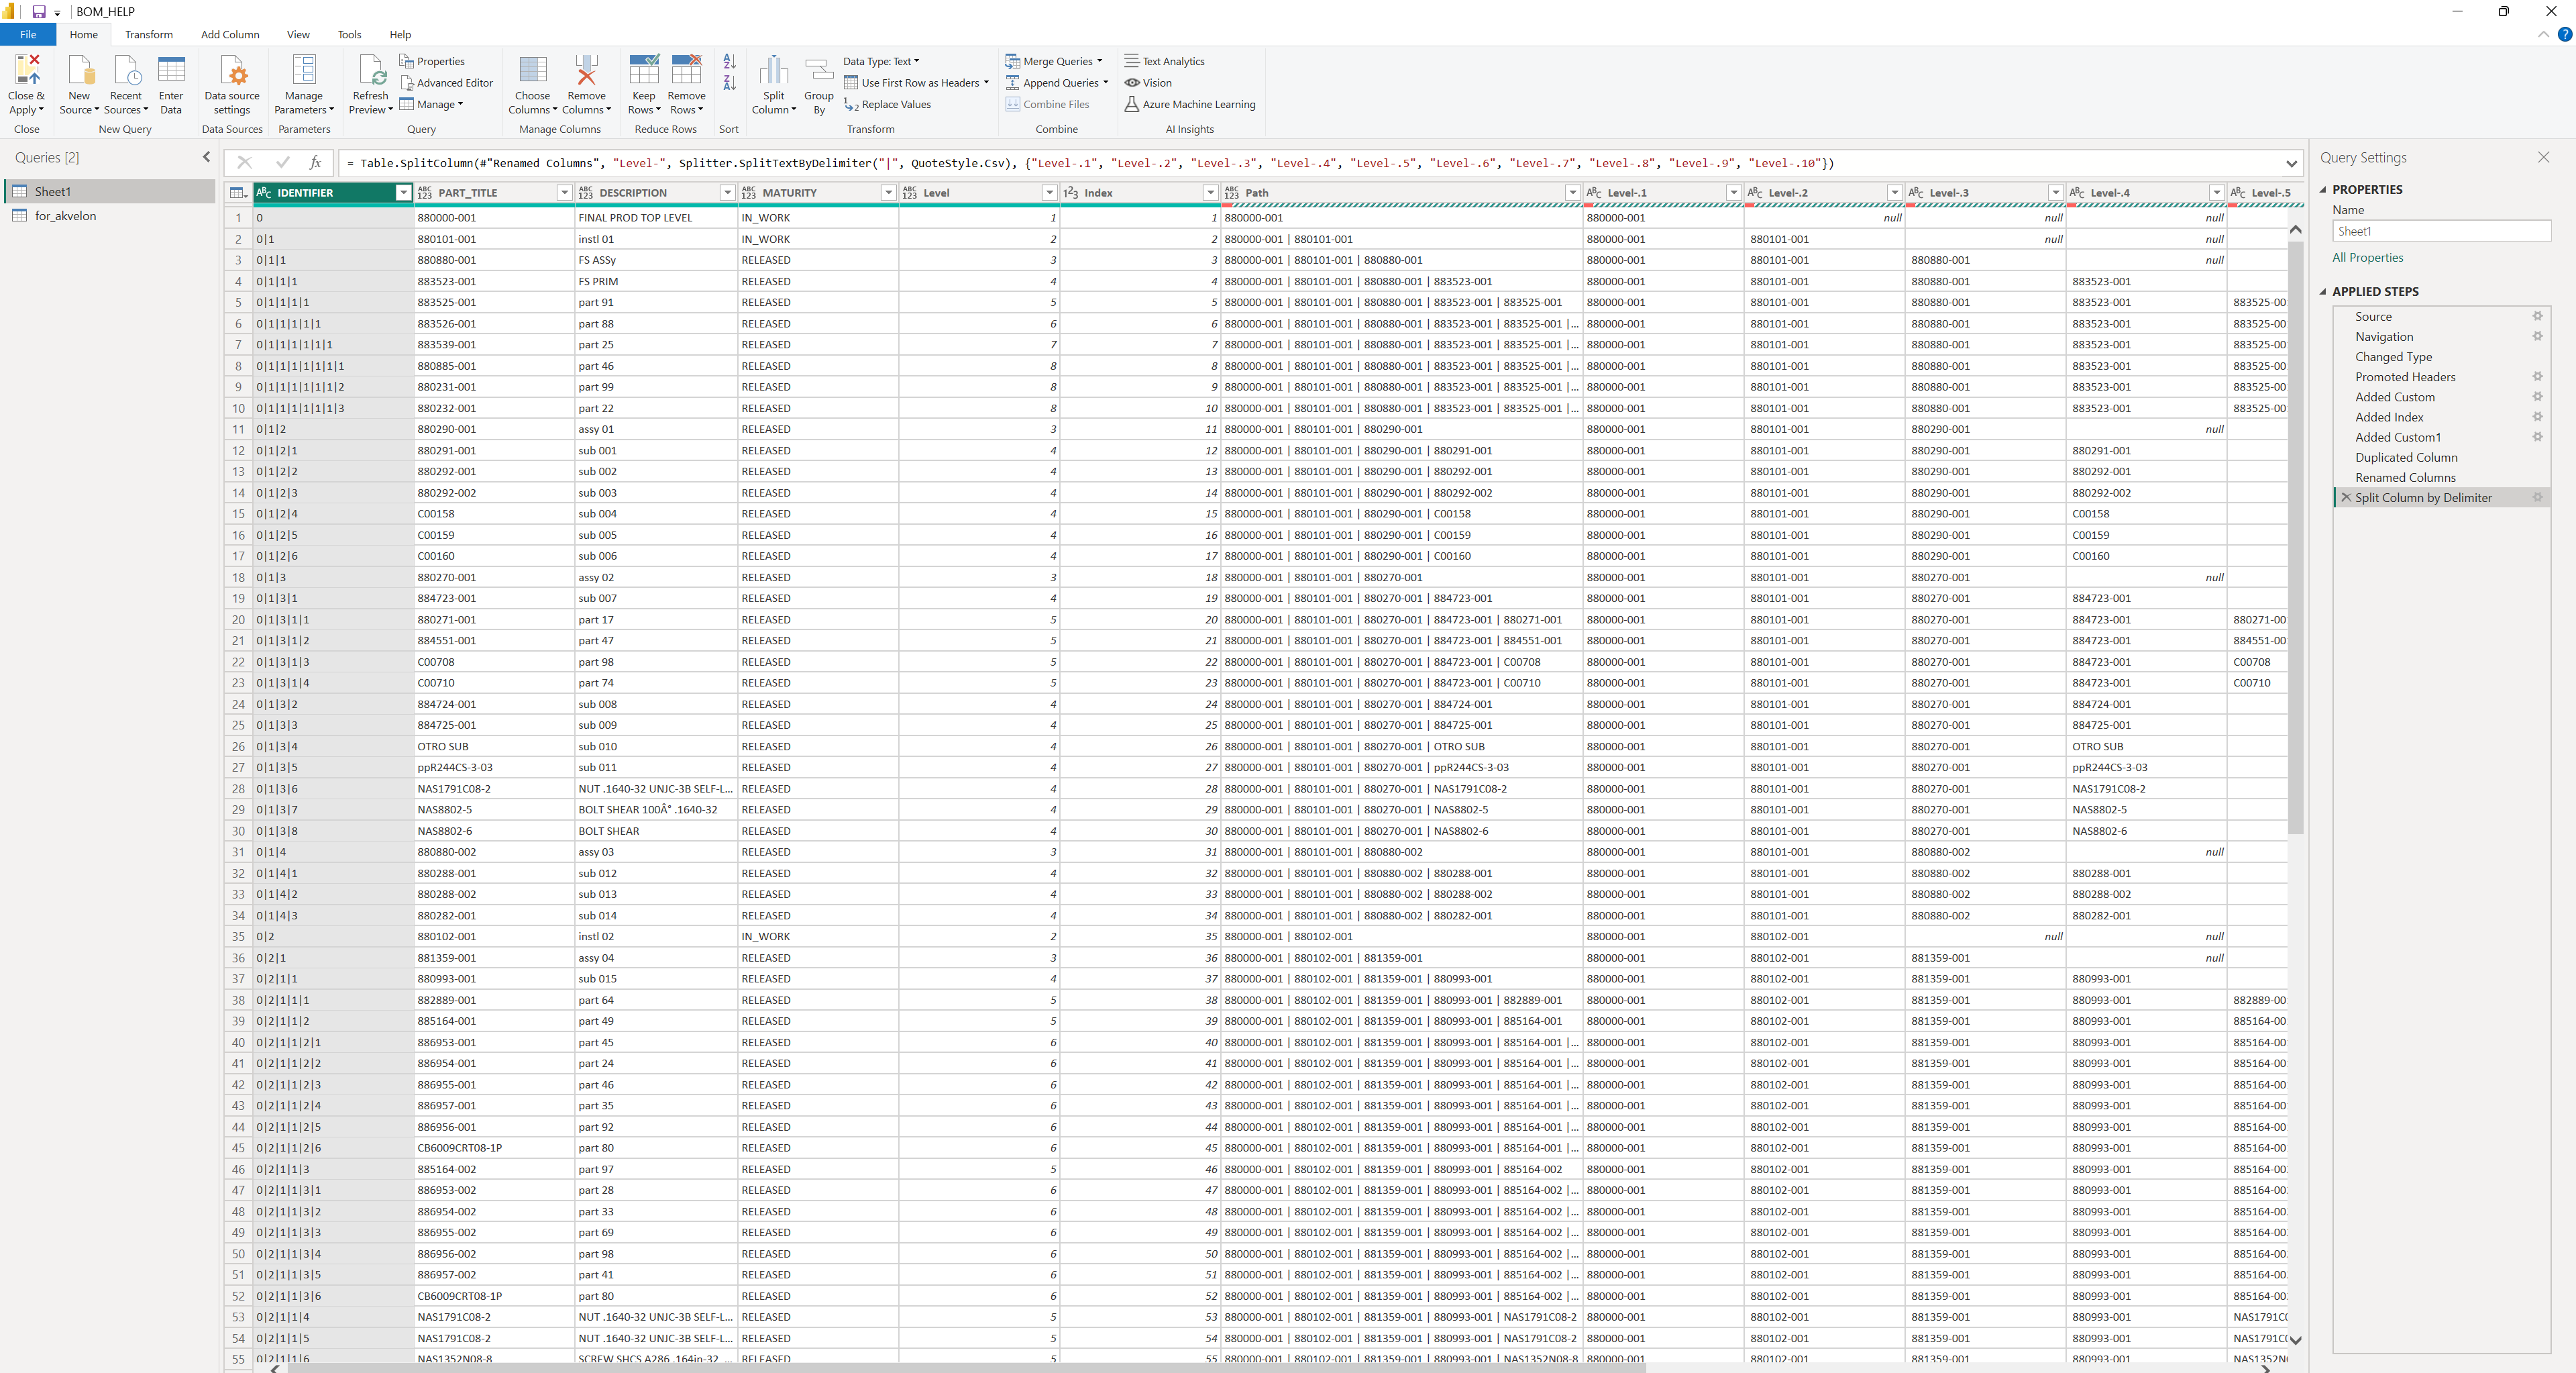This screenshot has width=2576, height=1373.
Task: Click the Keep Rows icon
Action: [x=644, y=70]
